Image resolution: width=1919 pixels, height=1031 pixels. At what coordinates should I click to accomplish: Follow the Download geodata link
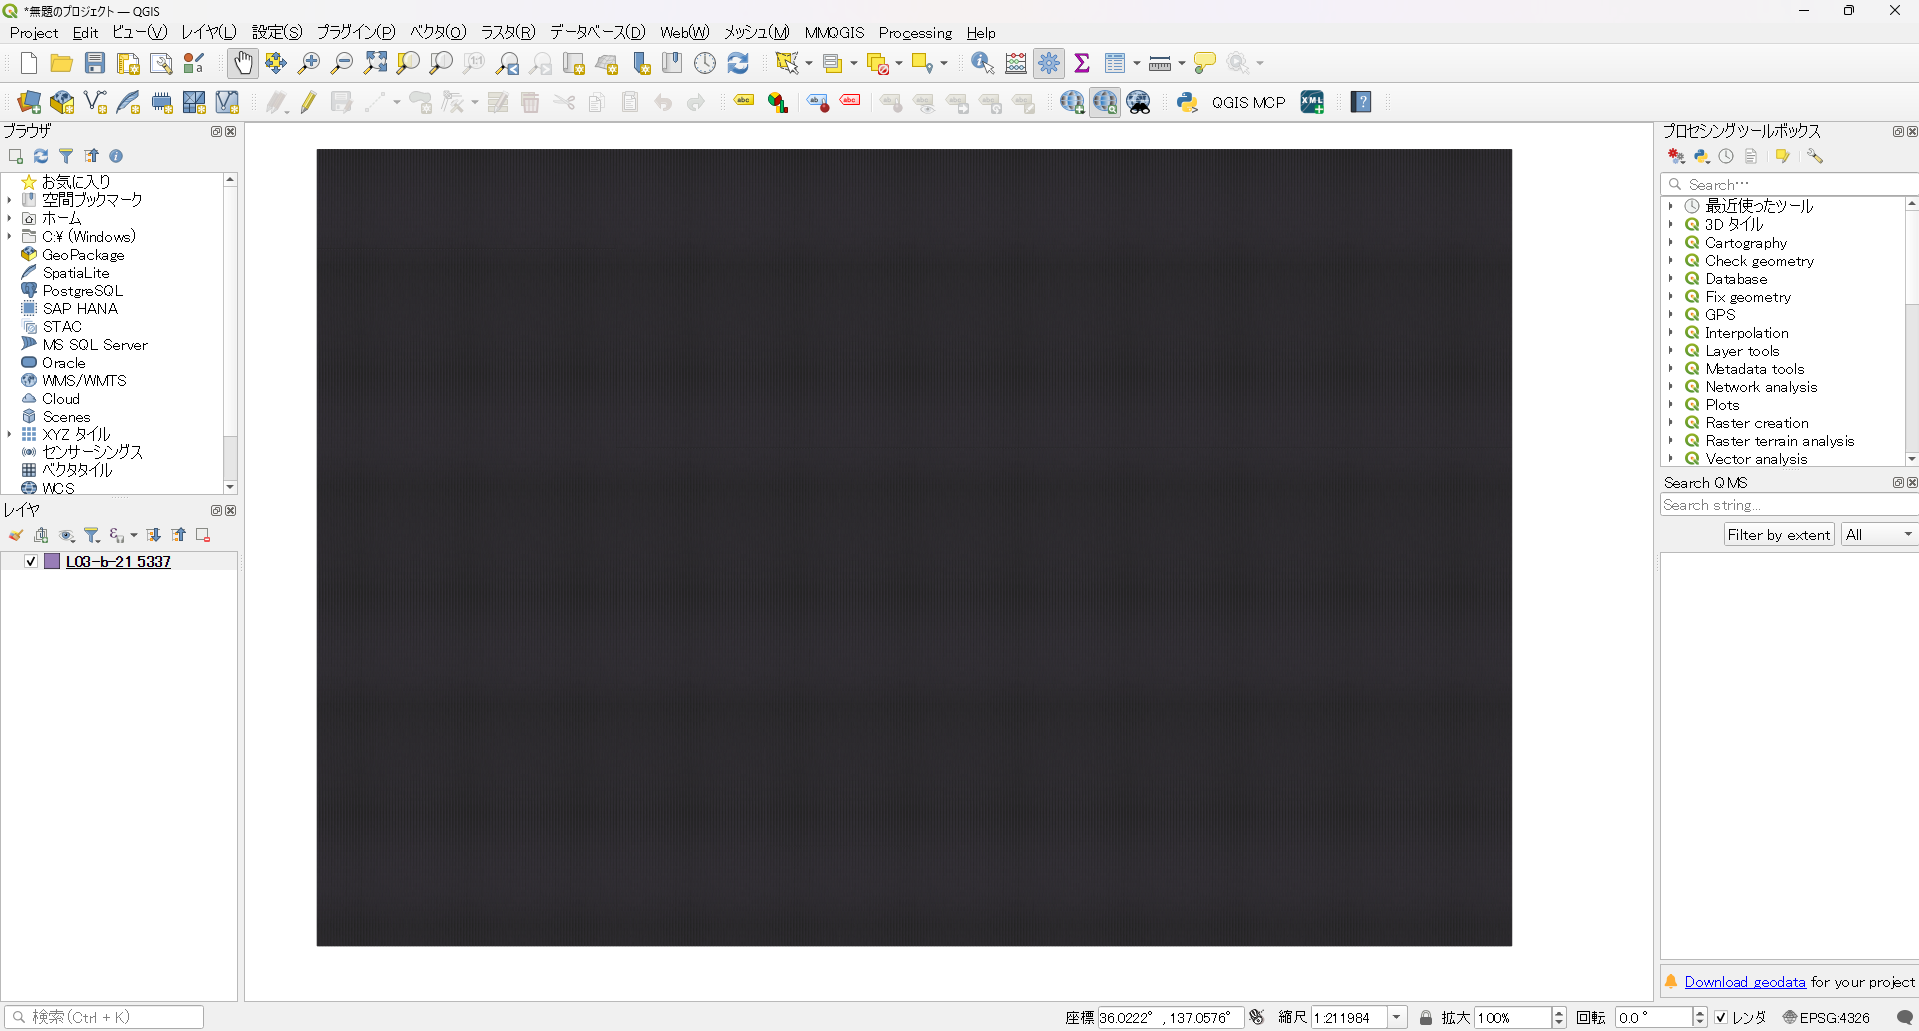[x=1745, y=982]
